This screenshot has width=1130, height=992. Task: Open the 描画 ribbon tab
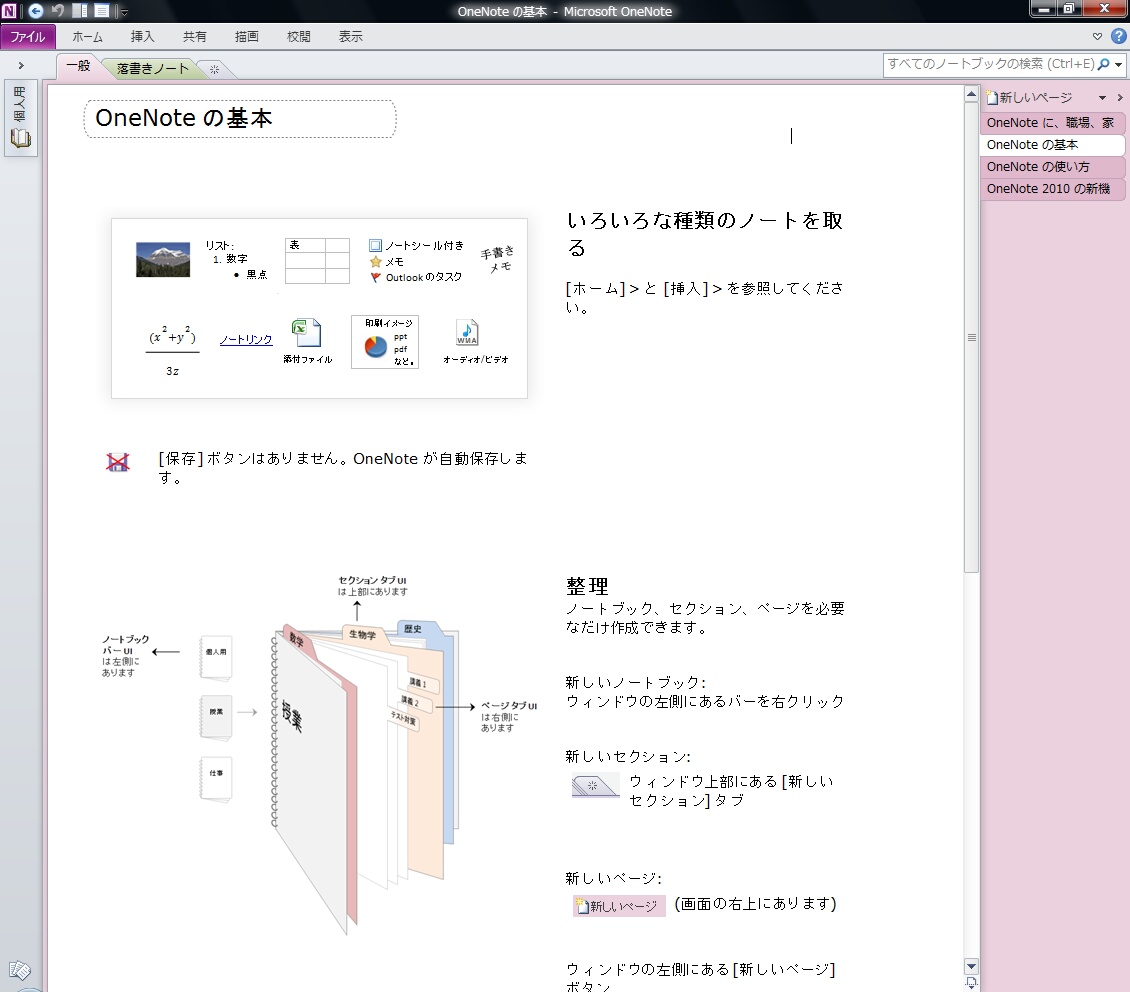coord(246,37)
